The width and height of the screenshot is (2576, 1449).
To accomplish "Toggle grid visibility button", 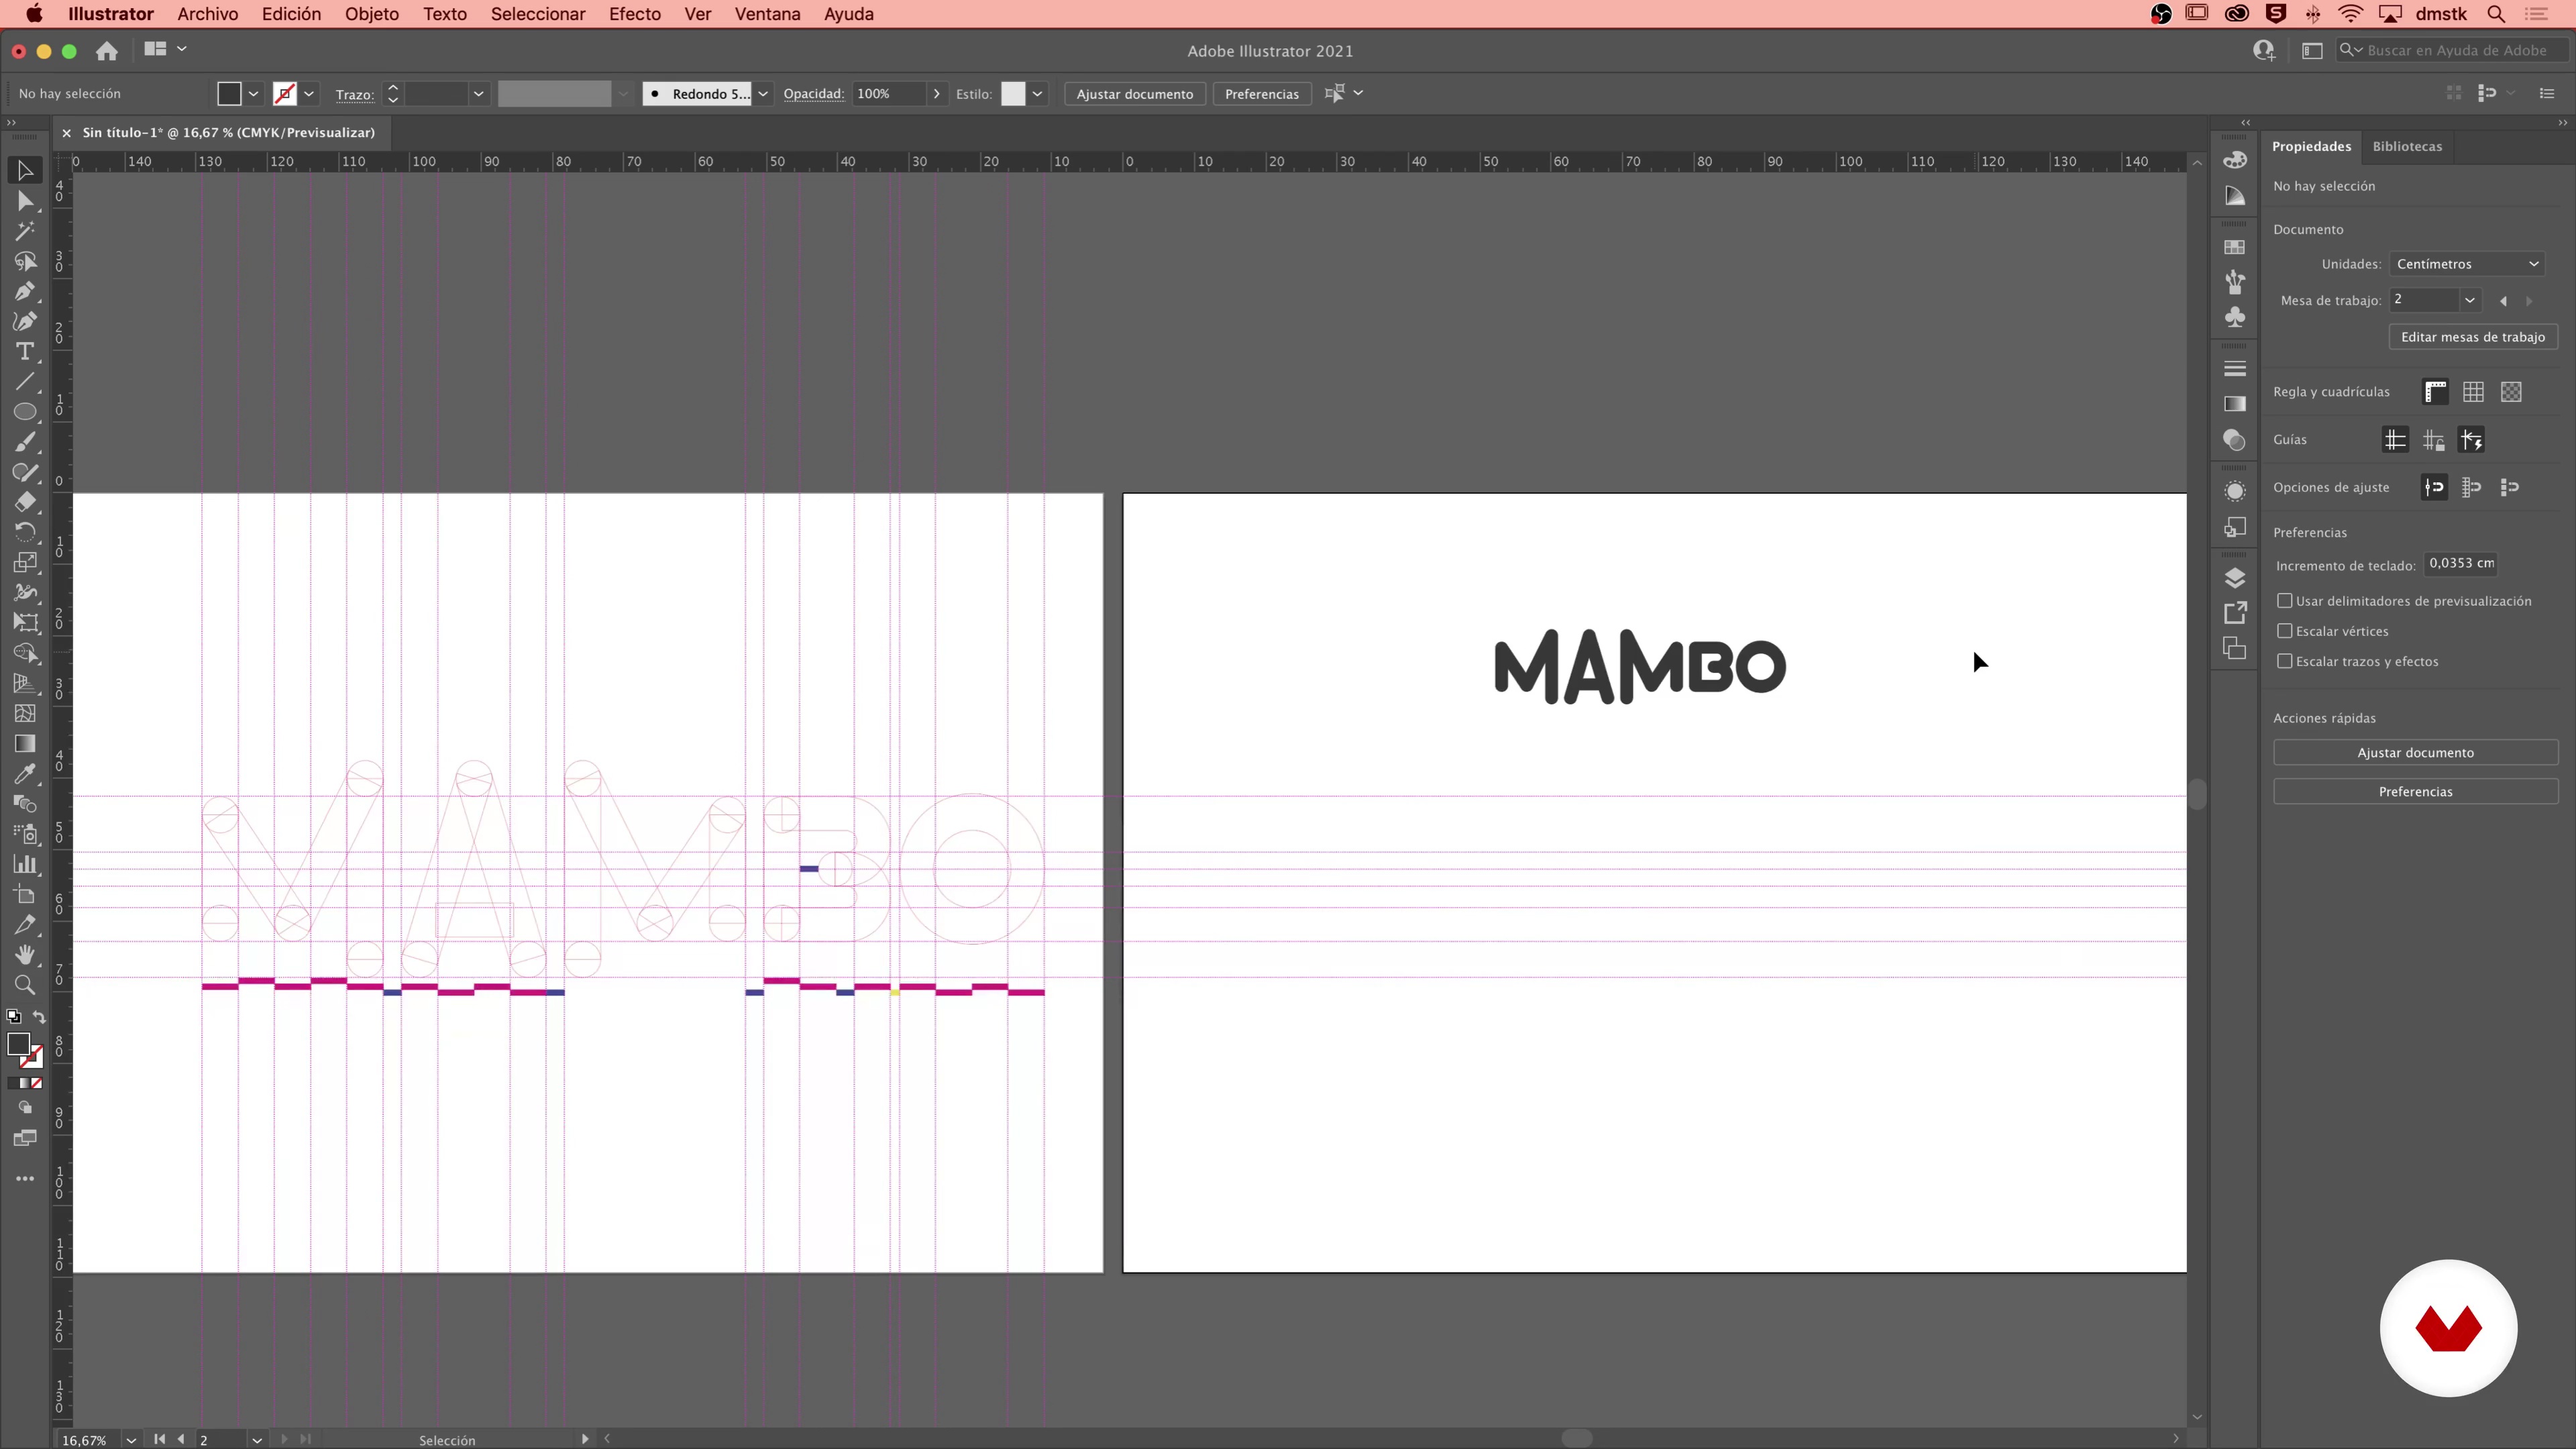I will [x=2474, y=392].
